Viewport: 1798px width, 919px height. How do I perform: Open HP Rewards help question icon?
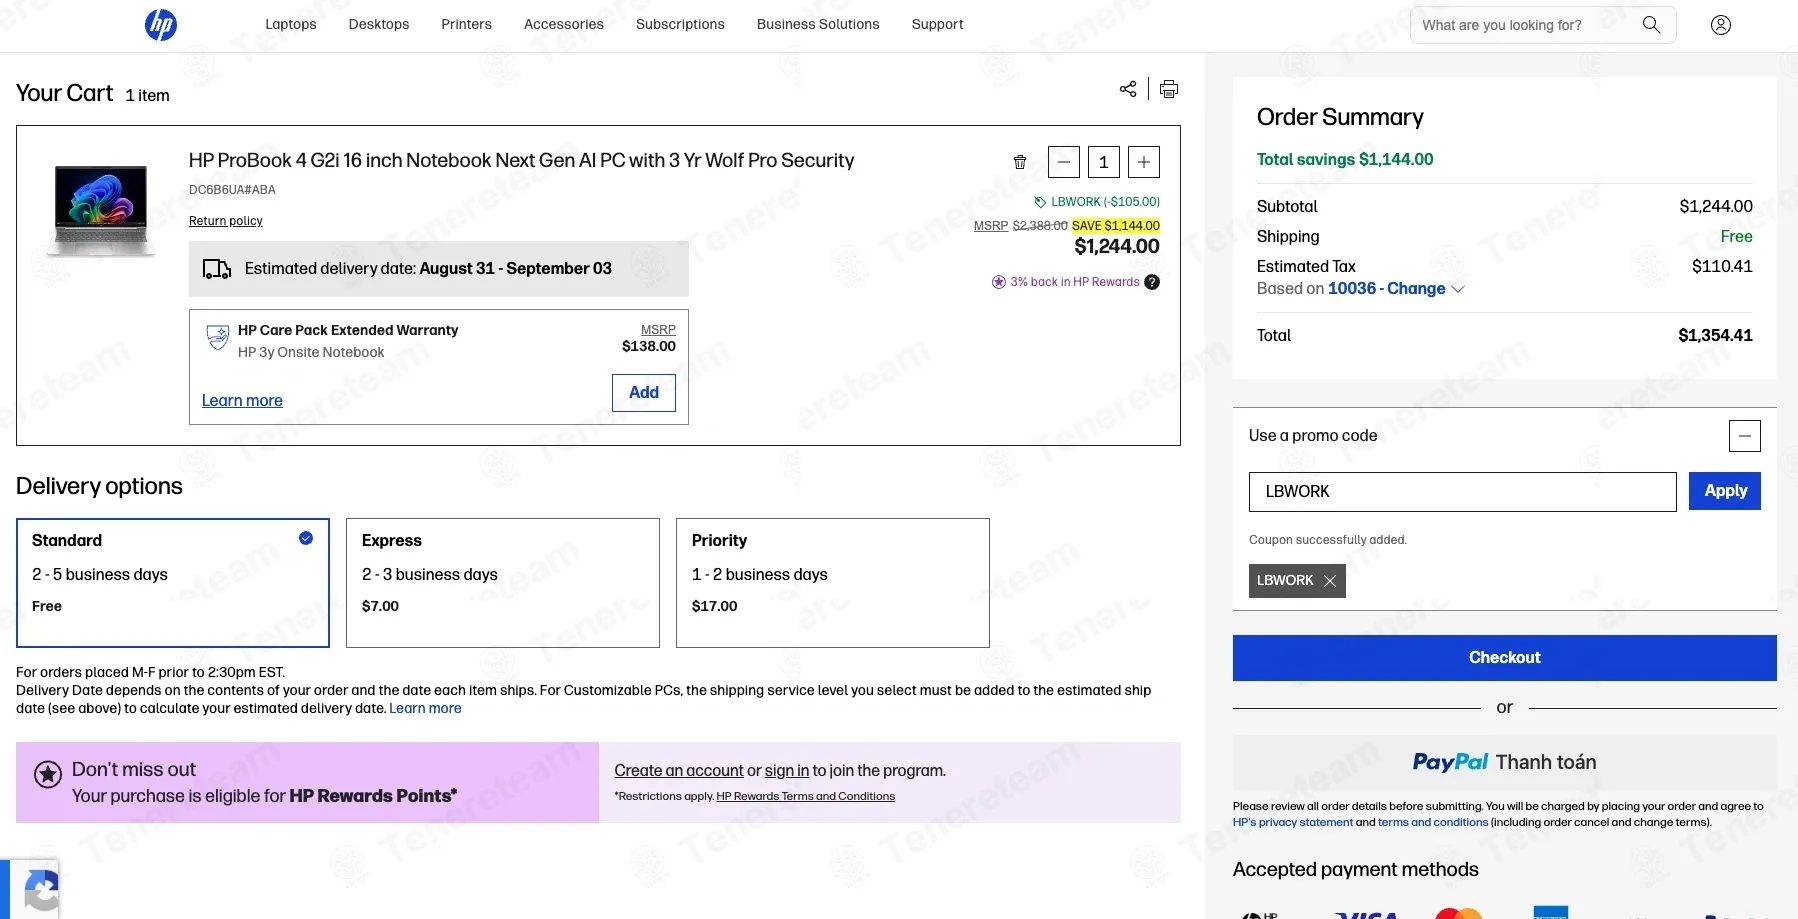pyautogui.click(x=1152, y=282)
